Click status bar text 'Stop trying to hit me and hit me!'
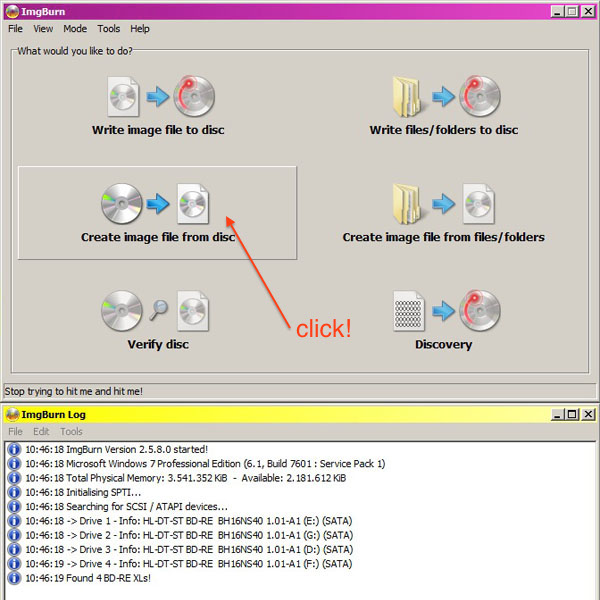600x600 pixels. 73,391
